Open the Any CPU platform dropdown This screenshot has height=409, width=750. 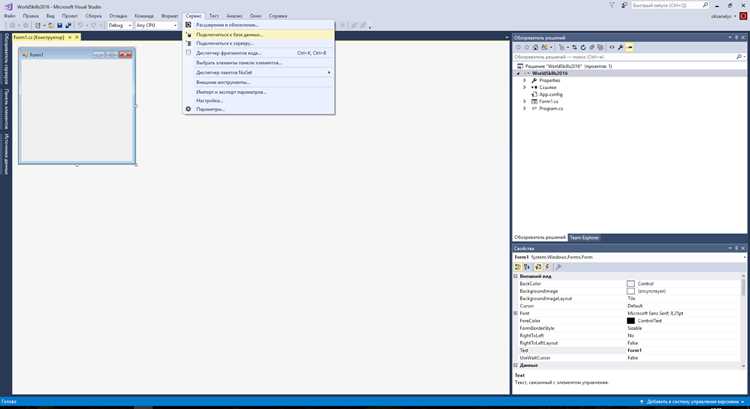pyautogui.click(x=156, y=25)
